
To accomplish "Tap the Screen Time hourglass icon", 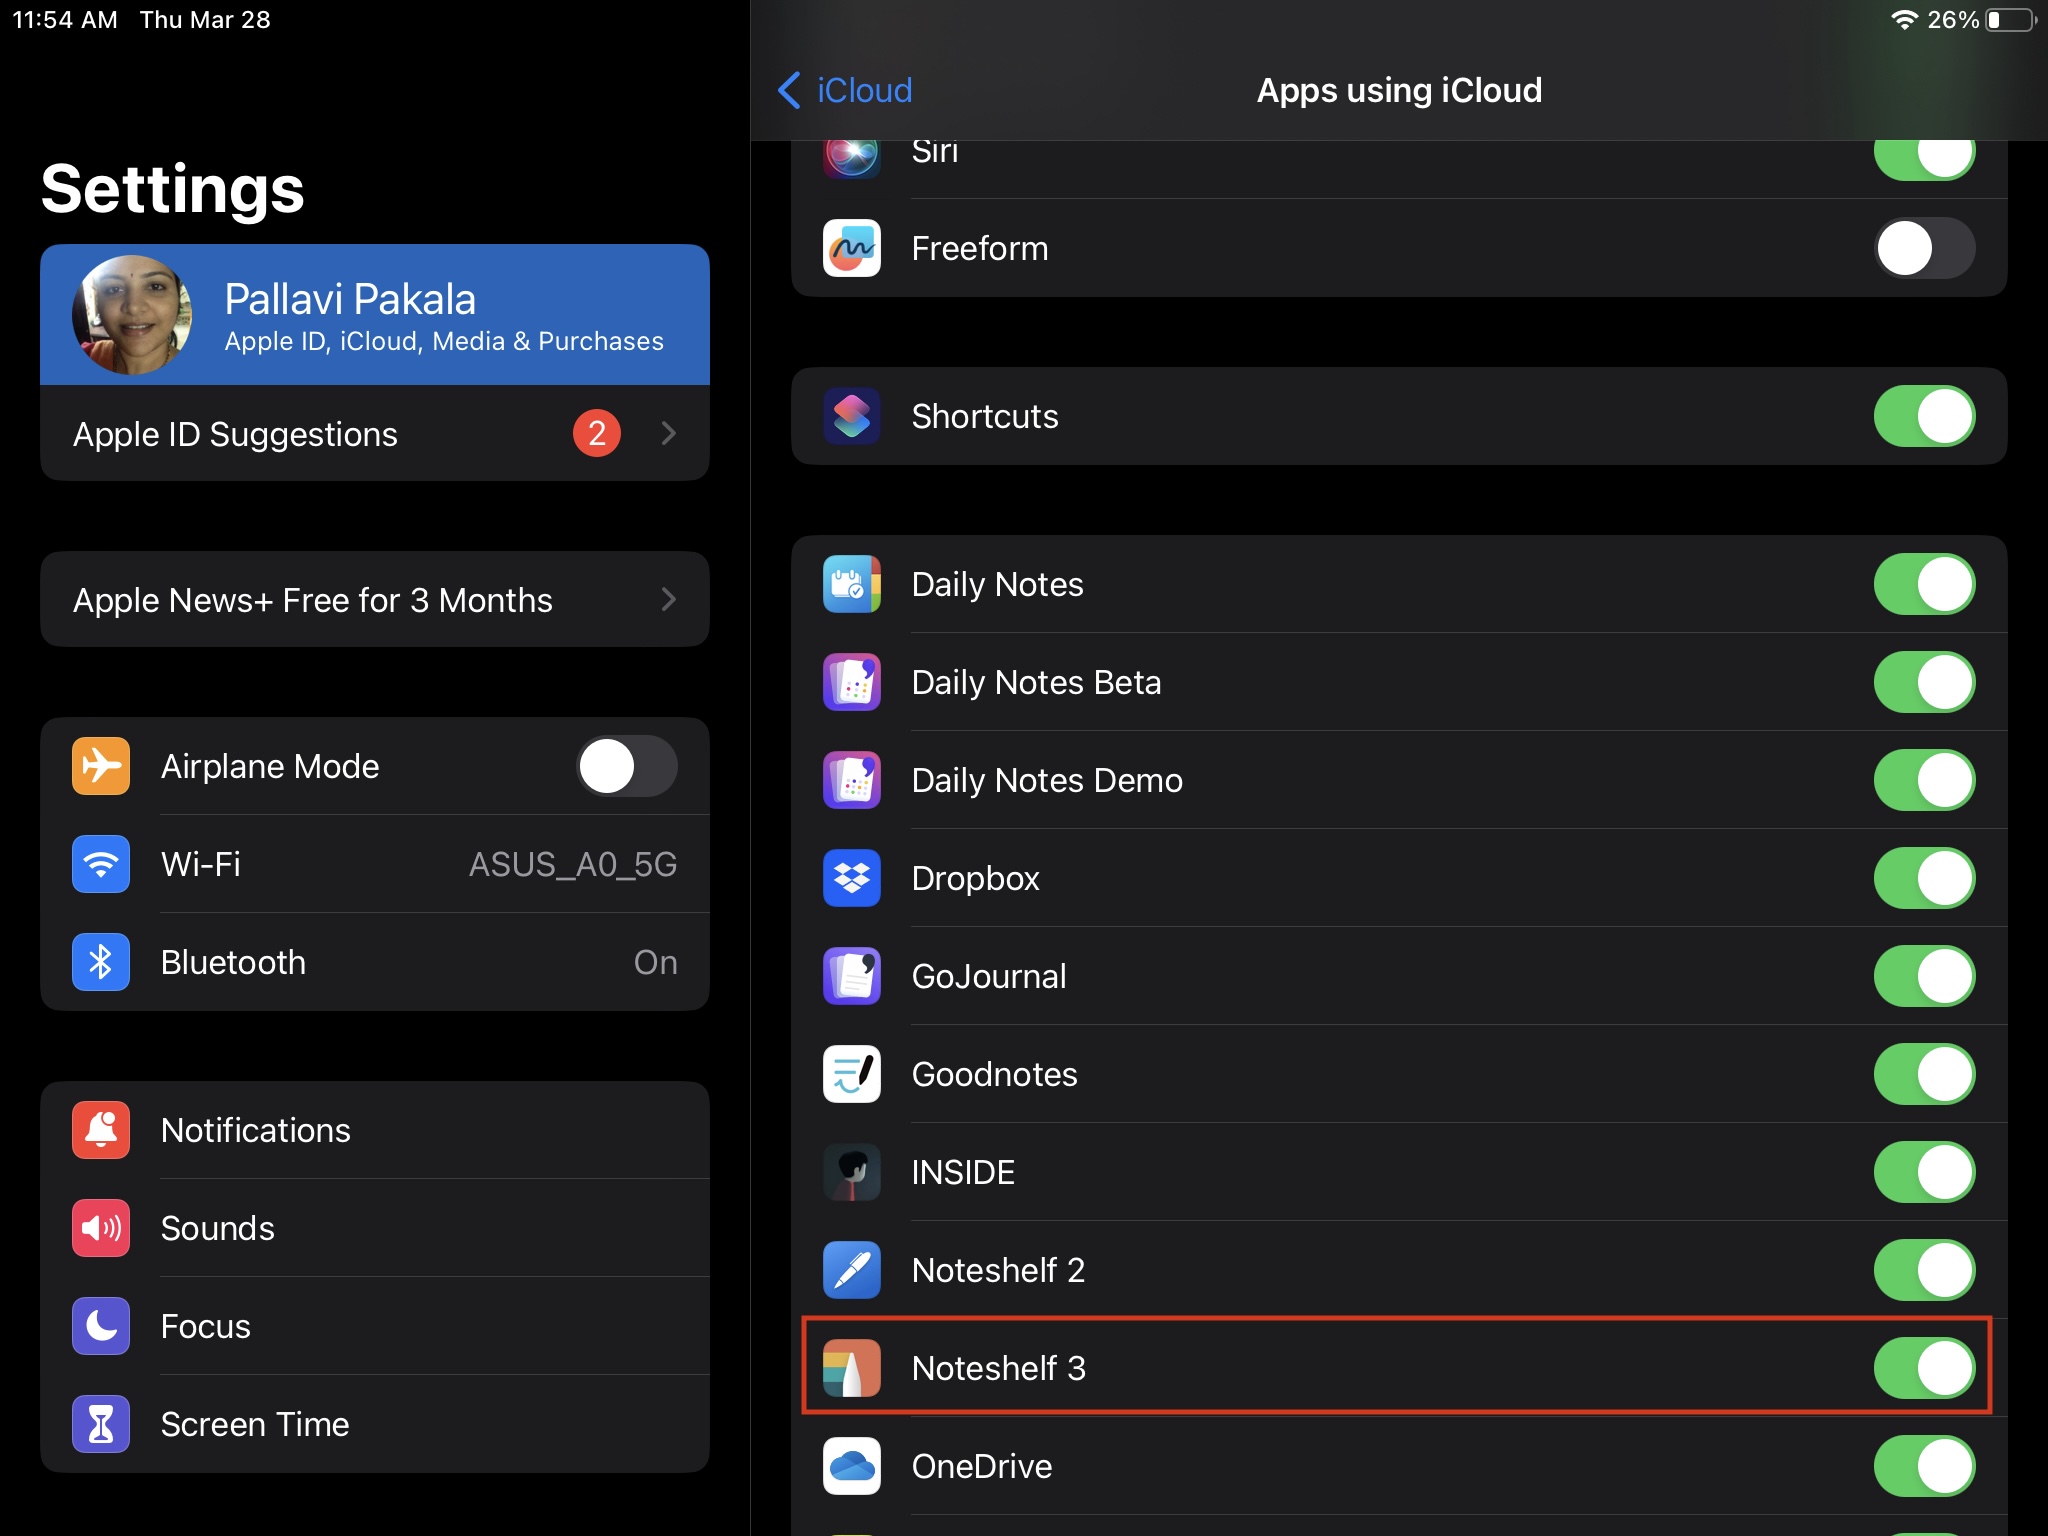I will coord(101,1424).
